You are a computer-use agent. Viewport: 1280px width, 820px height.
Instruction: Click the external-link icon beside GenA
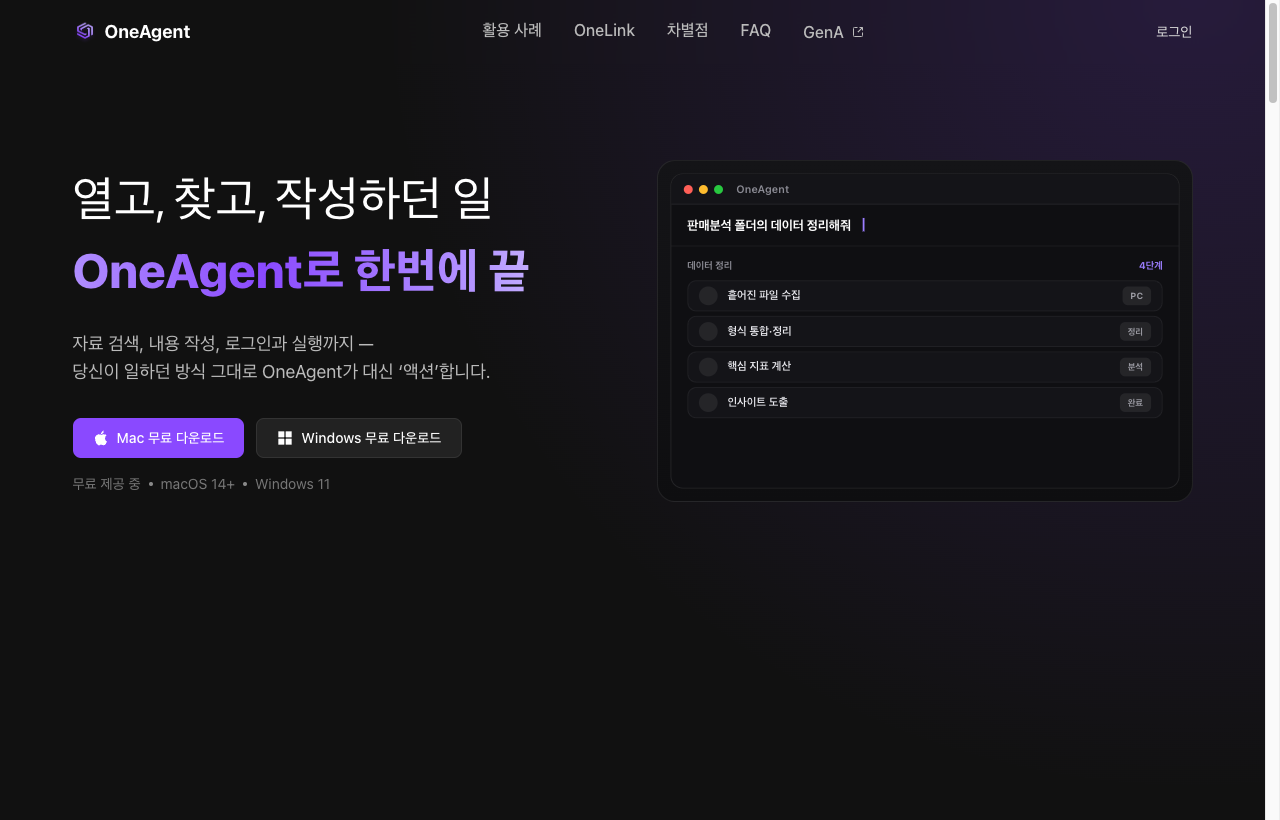point(858,32)
